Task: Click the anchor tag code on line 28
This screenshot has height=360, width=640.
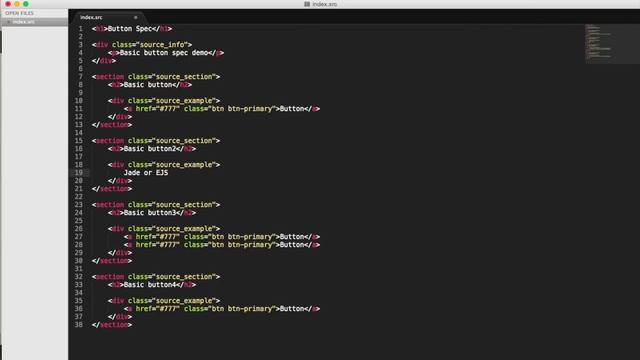Action: pyautogui.click(x=222, y=245)
